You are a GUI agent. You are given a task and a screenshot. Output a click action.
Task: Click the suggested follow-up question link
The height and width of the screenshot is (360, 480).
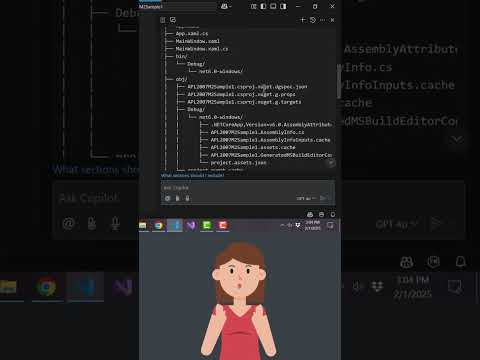coord(192,175)
